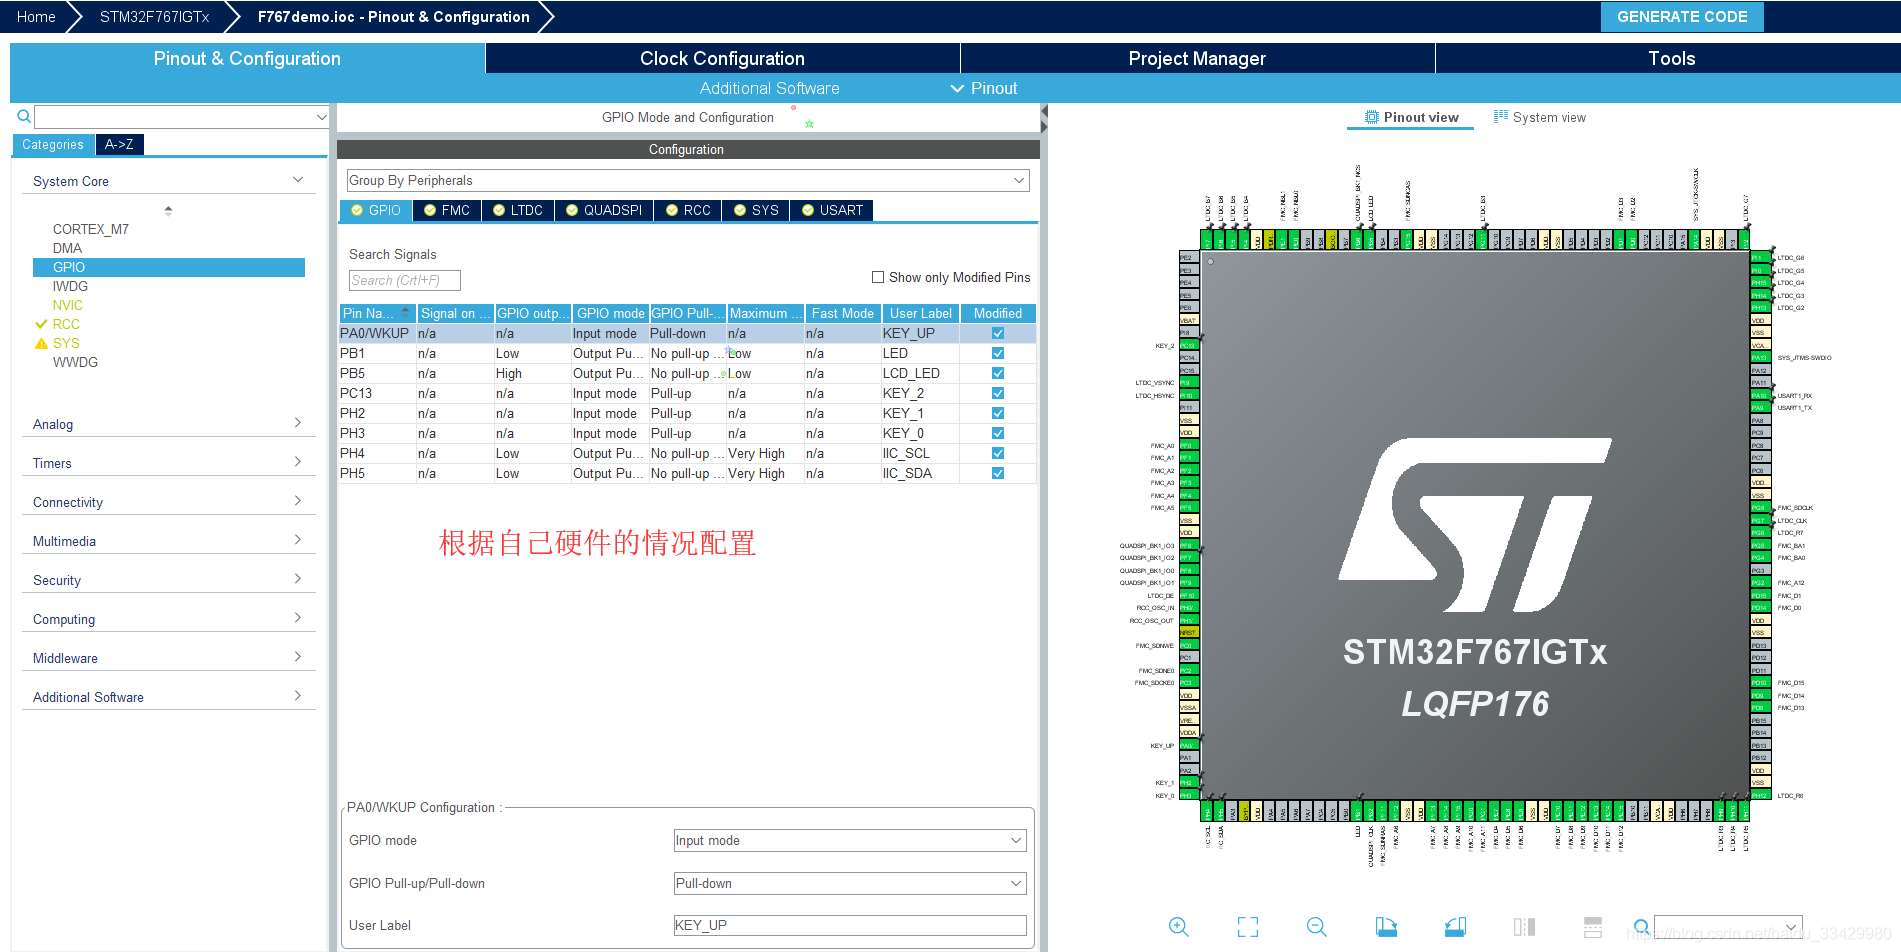Screen dimensions: 1901x952
Task: Click the vertical split view icon
Action: coord(1524,927)
